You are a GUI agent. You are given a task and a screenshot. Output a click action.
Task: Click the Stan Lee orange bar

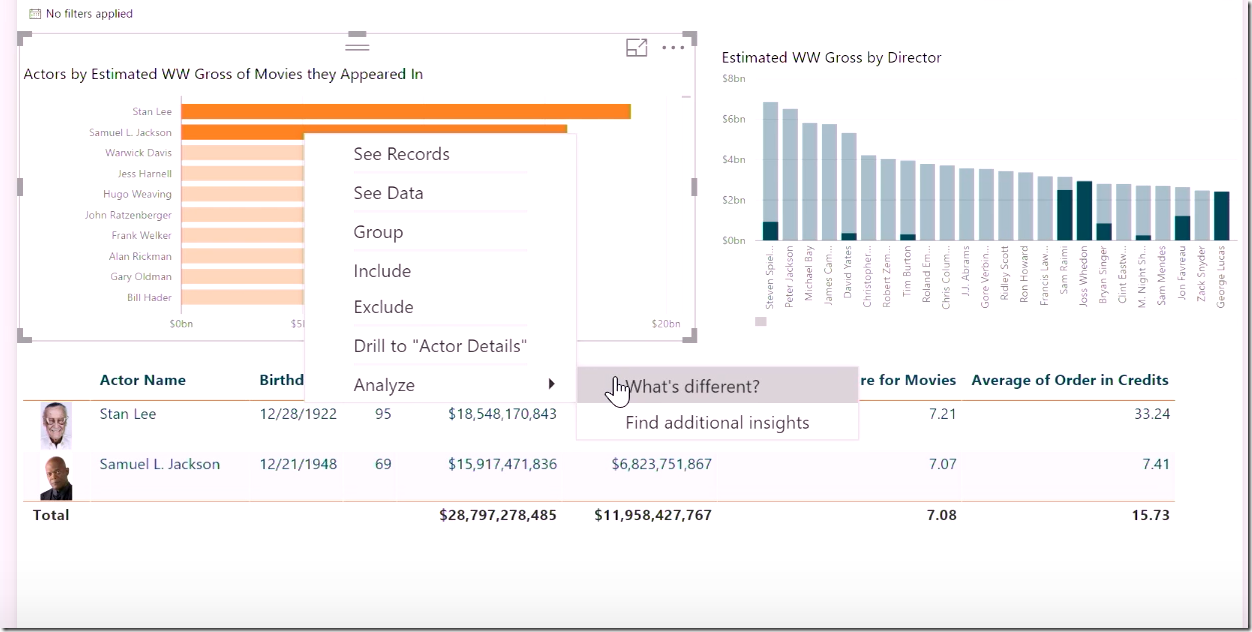tap(405, 111)
